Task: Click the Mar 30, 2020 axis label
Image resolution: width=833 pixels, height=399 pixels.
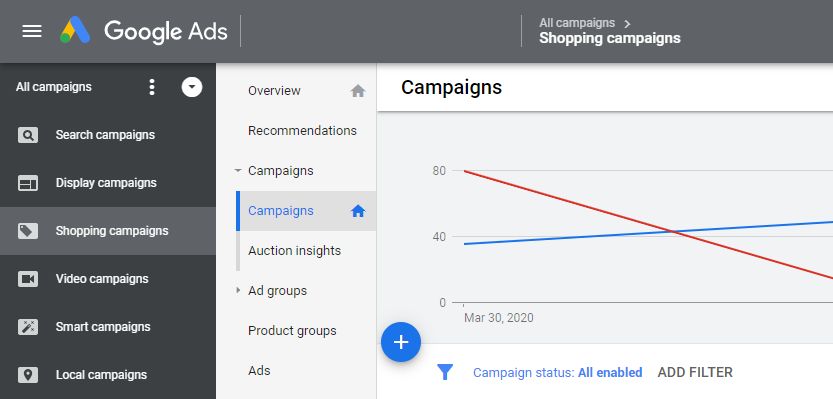Action: (x=498, y=318)
